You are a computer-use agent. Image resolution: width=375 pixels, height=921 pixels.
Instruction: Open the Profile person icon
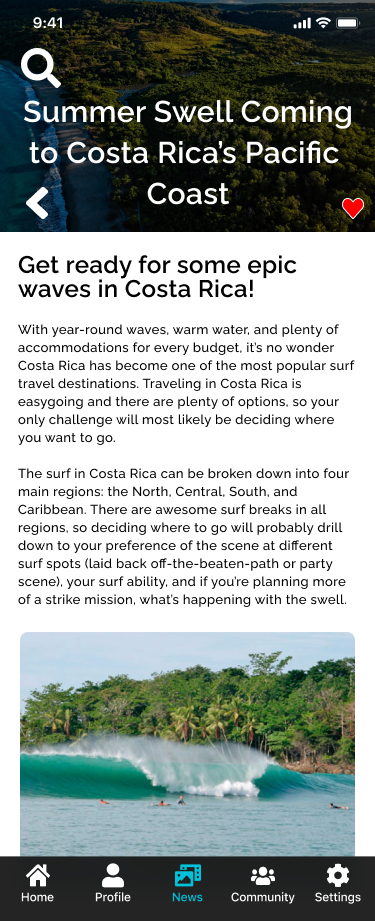113,875
